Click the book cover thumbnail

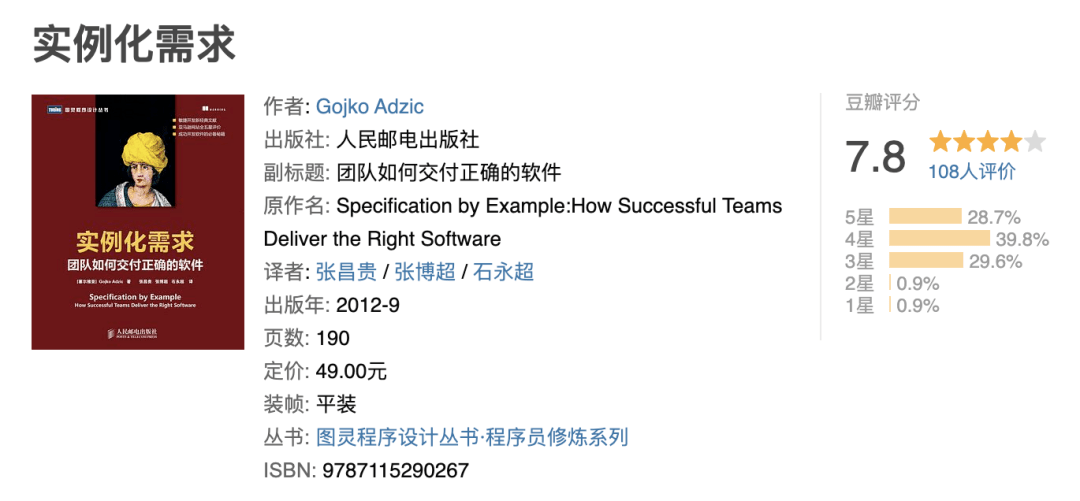(138, 222)
